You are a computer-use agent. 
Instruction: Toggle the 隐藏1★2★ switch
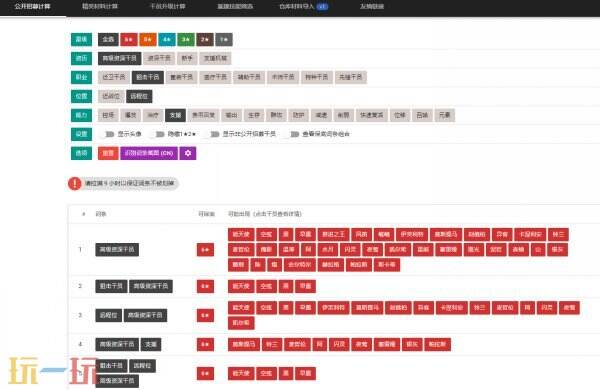[x=158, y=134]
